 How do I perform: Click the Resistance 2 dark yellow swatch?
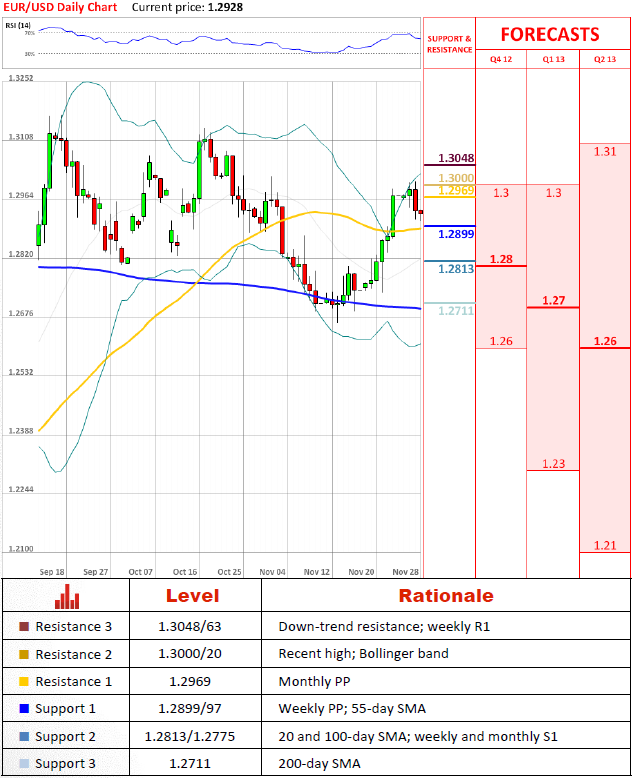[24, 654]
